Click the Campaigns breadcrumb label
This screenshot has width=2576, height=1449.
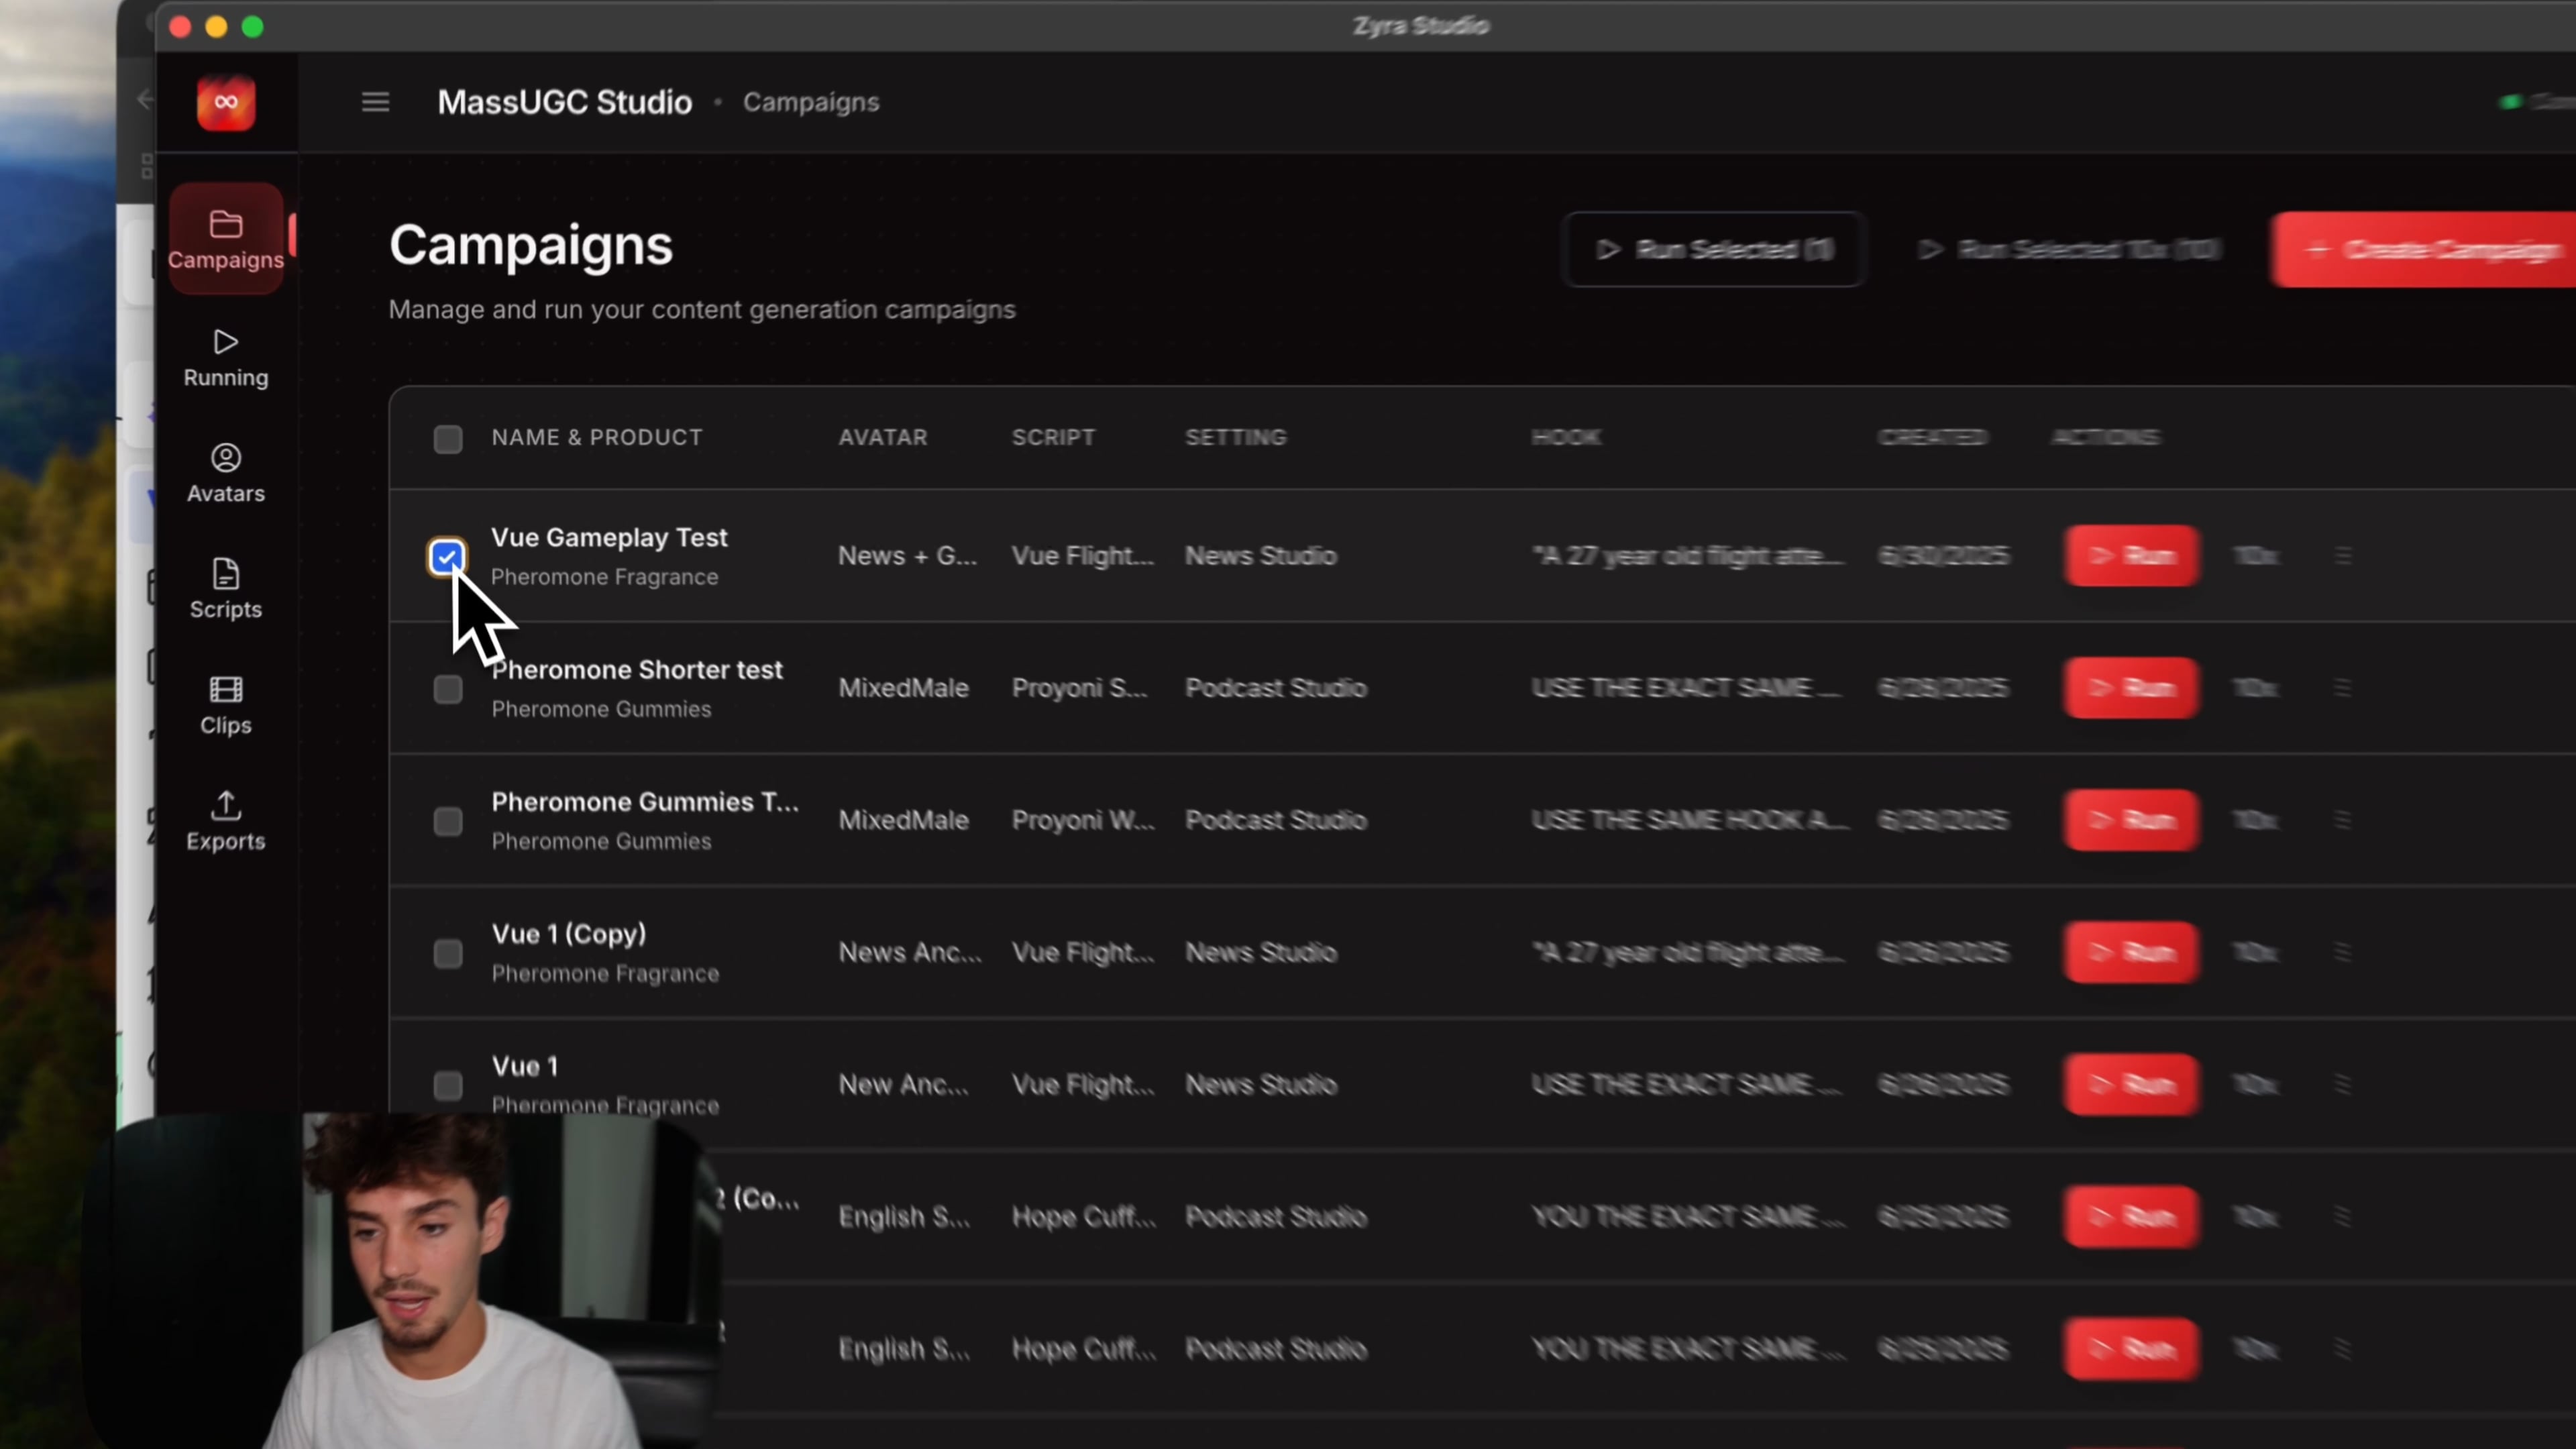pos(810,102)
